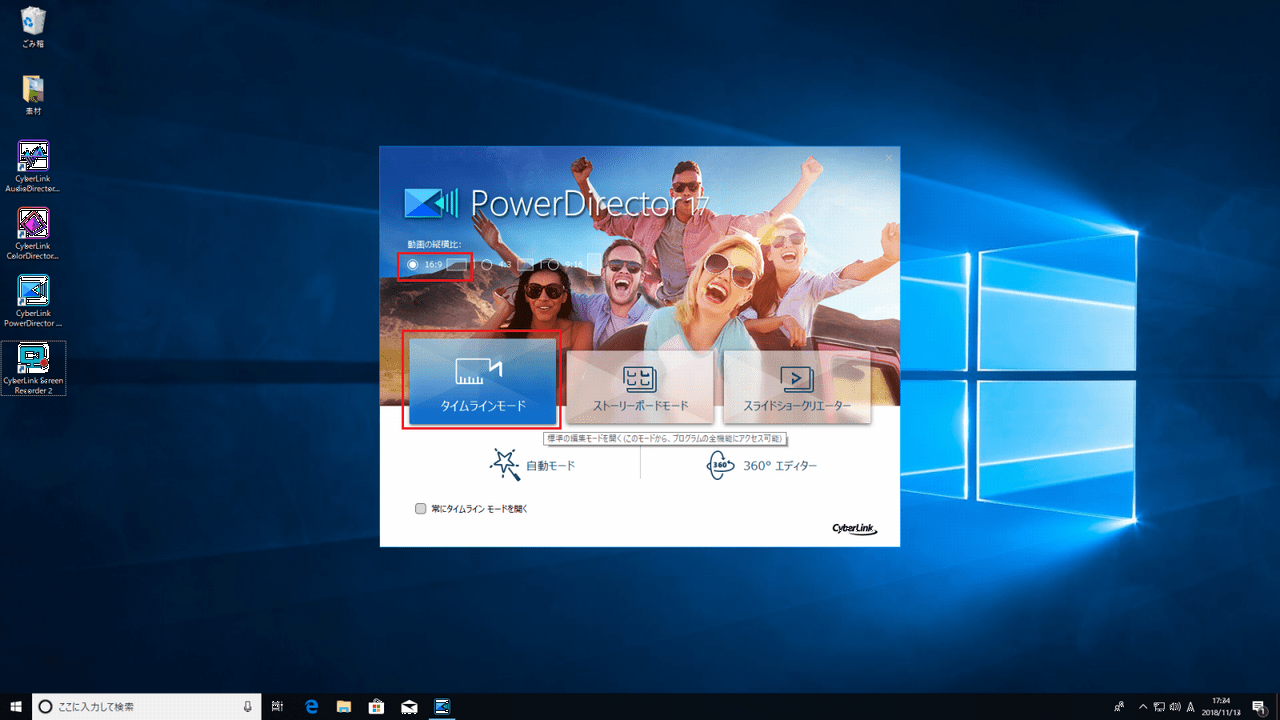Open File Explorer from the taskbar
1280x720 pixels.
click(343, 706)
